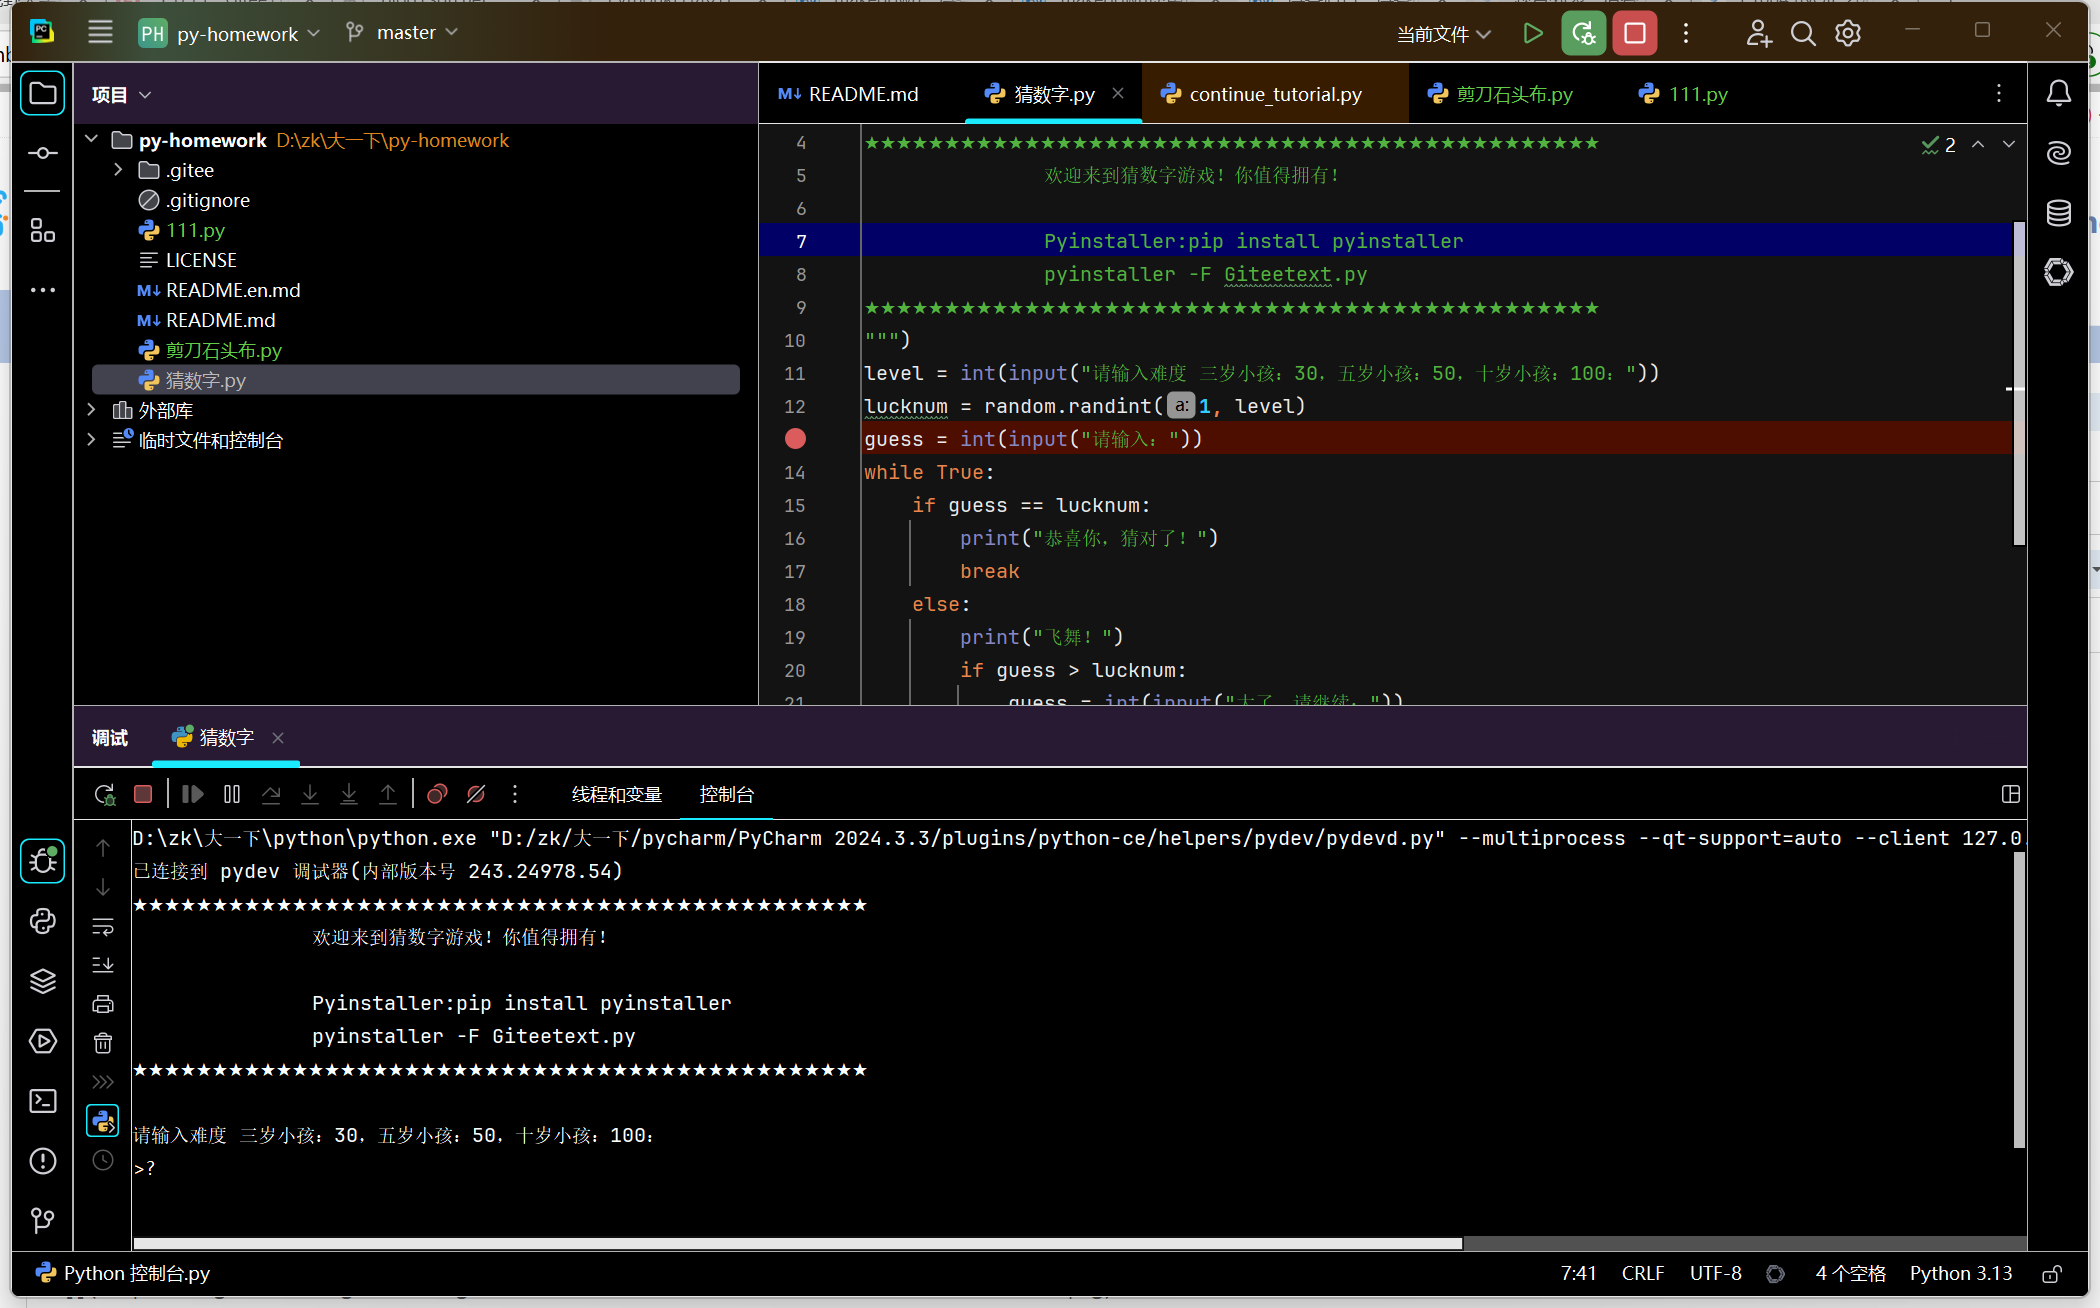Toggle soft-wrap in the console

pyautogui.click(x=103, y=926)
